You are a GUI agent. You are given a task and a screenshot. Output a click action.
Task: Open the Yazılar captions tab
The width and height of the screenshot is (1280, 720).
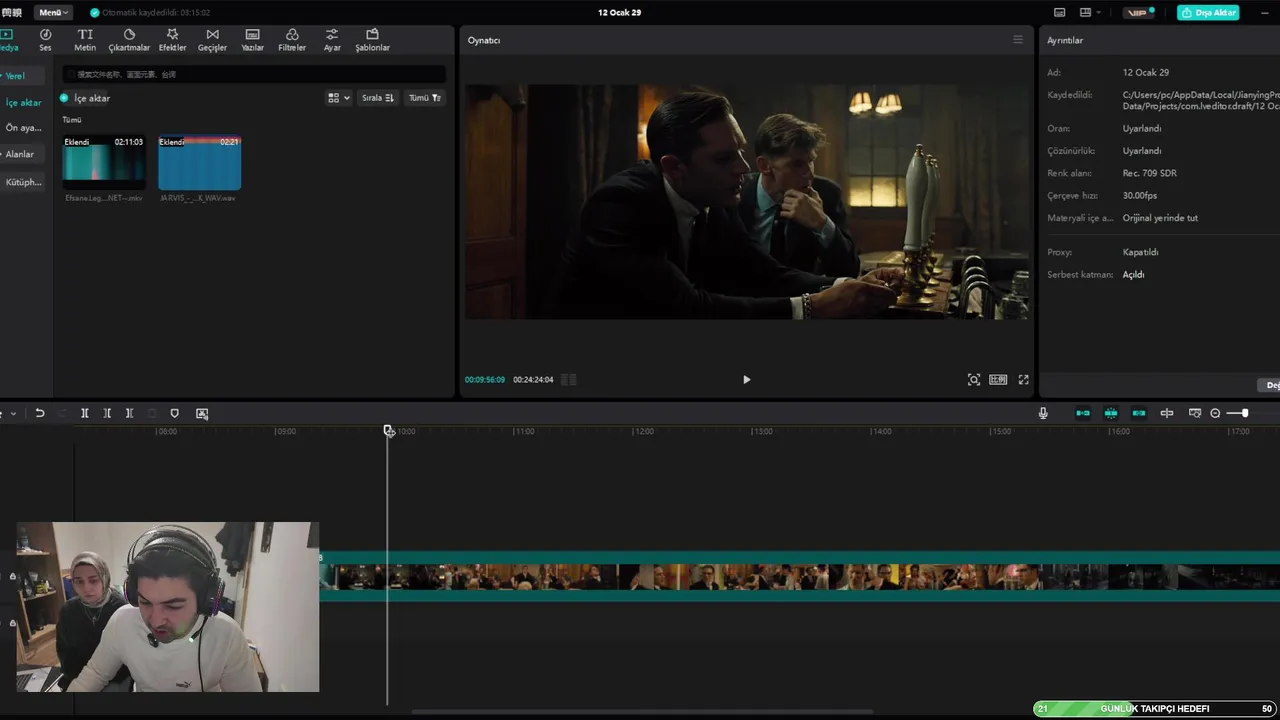[x=252, y=40]
